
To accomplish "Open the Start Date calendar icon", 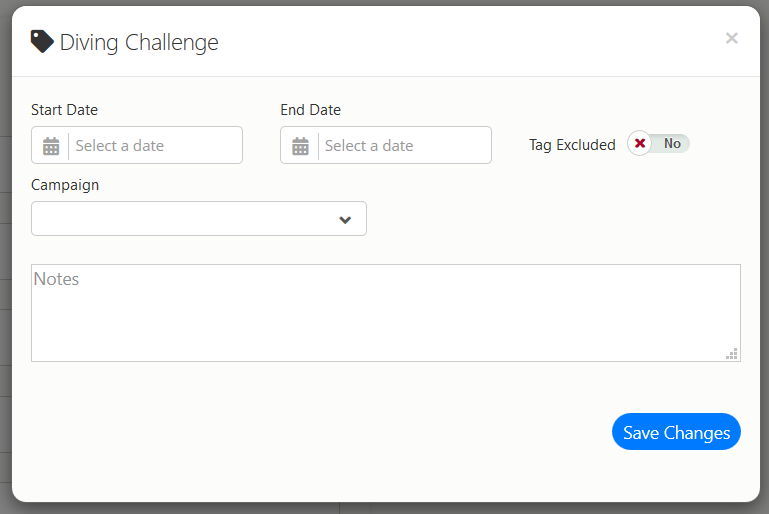I will [51, 146].
